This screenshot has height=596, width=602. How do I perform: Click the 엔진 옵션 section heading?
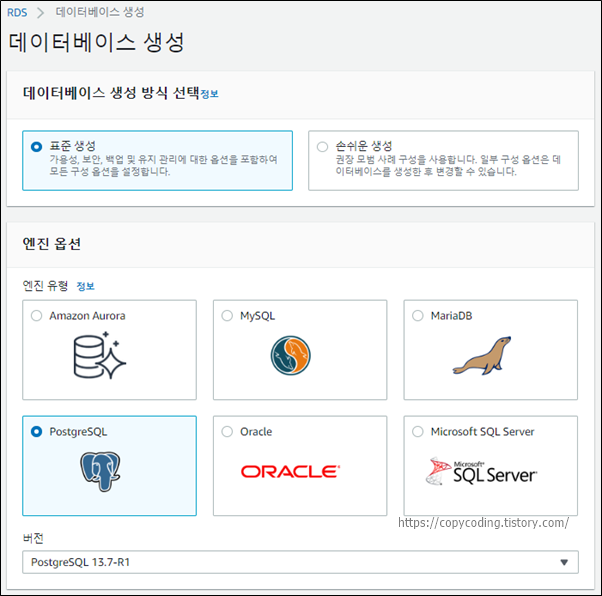[52, 244]
